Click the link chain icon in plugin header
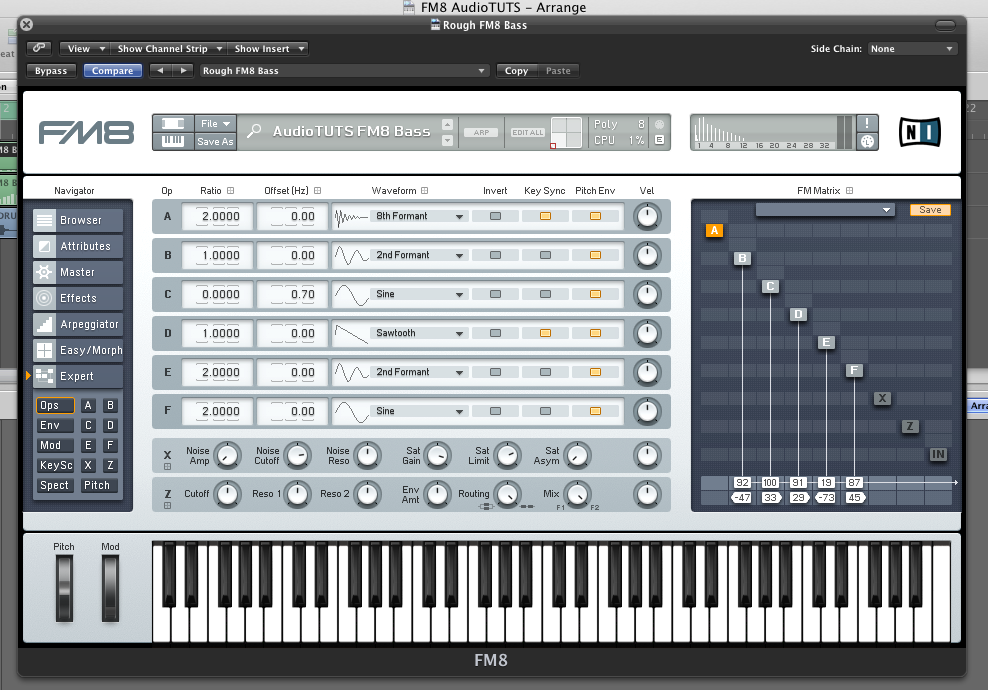 [39, 48]
